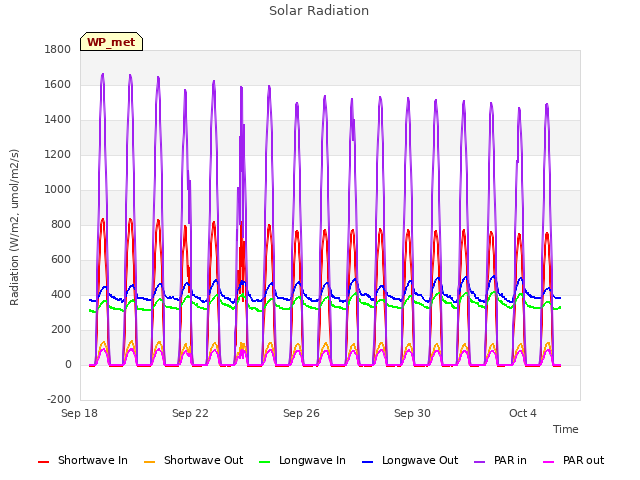This screenshot has width=640, height=480.
Task: Click the 1800 y-axis tick label
Action: pyautogui.click(x=58, y=49)
